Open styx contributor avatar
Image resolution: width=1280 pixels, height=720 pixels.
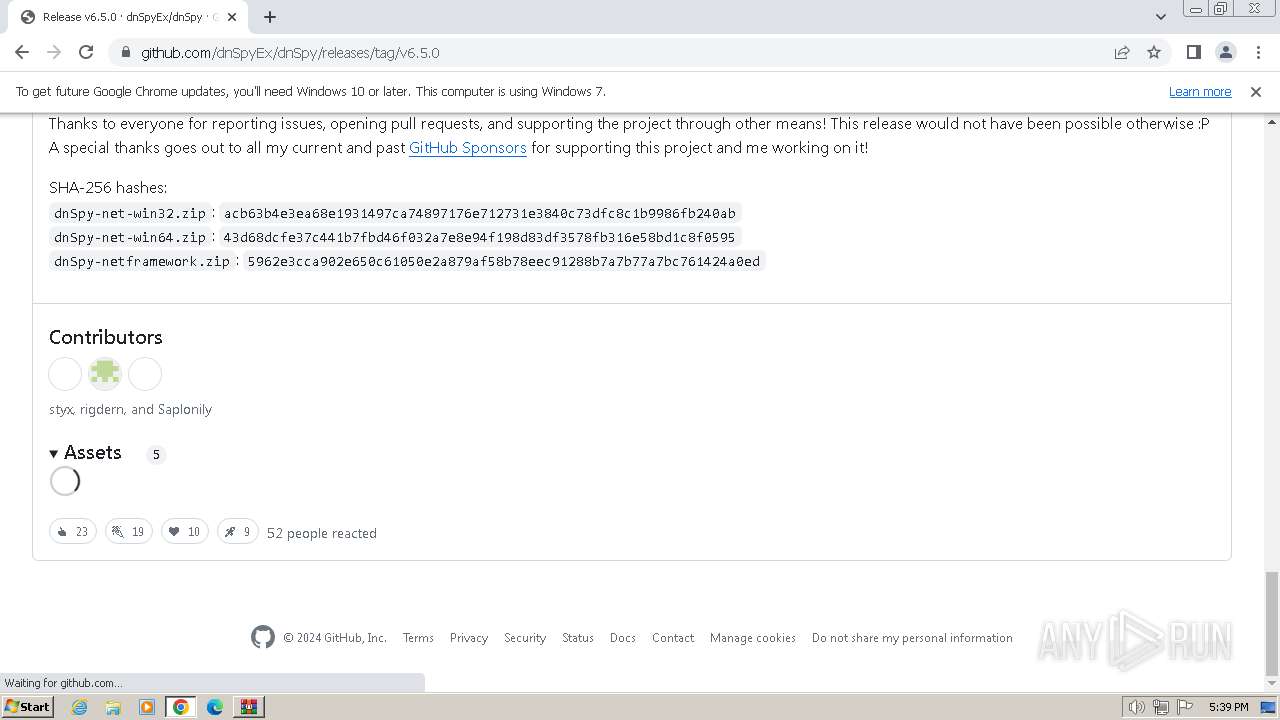pyautogui.click(x=65, y=374)
